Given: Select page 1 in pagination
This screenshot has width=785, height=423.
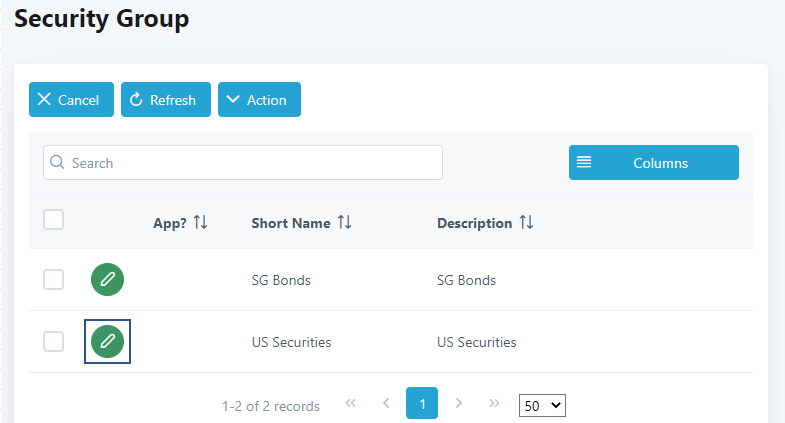Looking at the screenshot, I should (x=422, y=404).
